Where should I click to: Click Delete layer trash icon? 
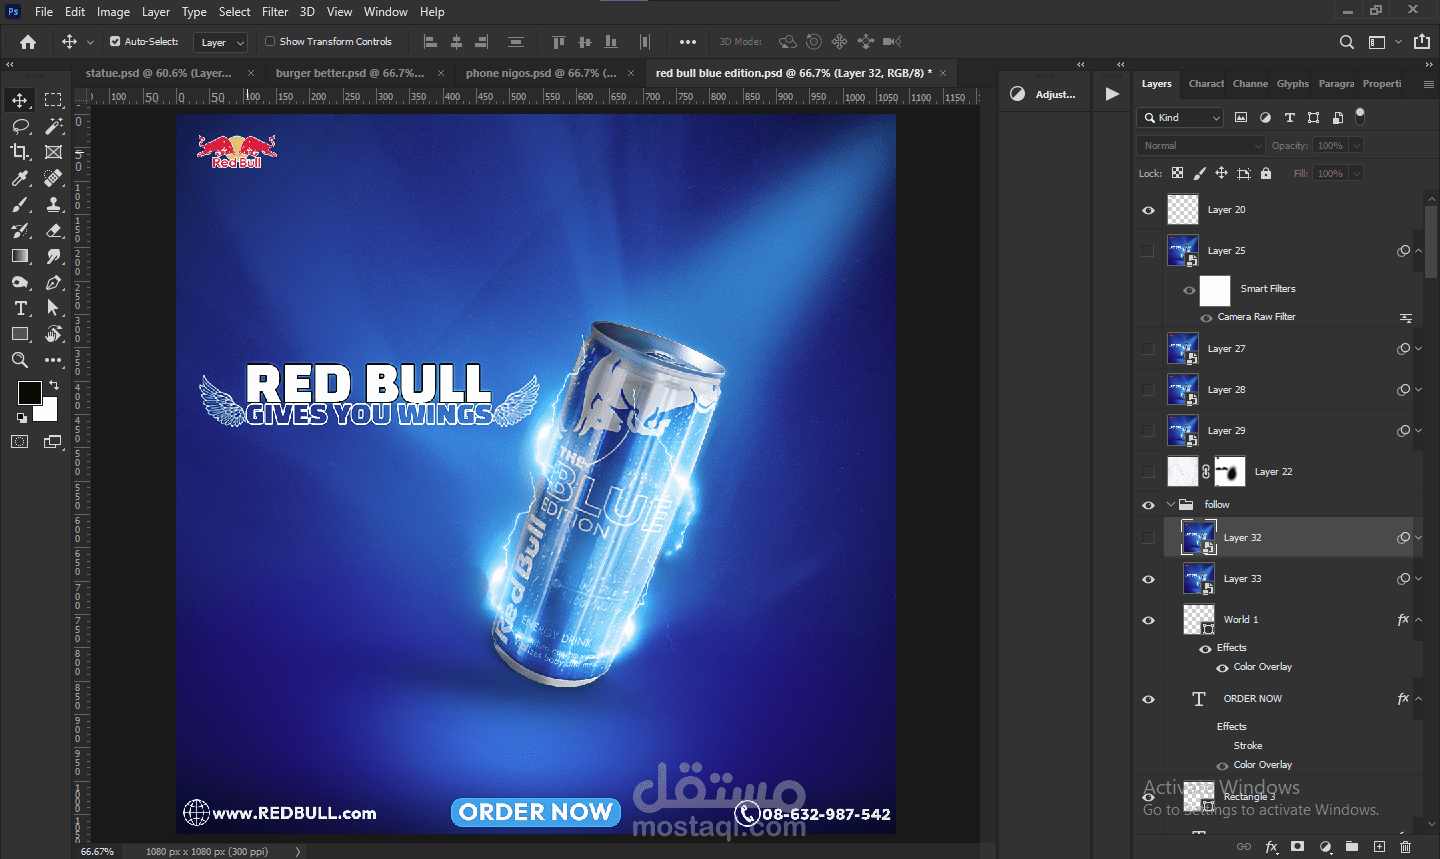coord(1405,846)
